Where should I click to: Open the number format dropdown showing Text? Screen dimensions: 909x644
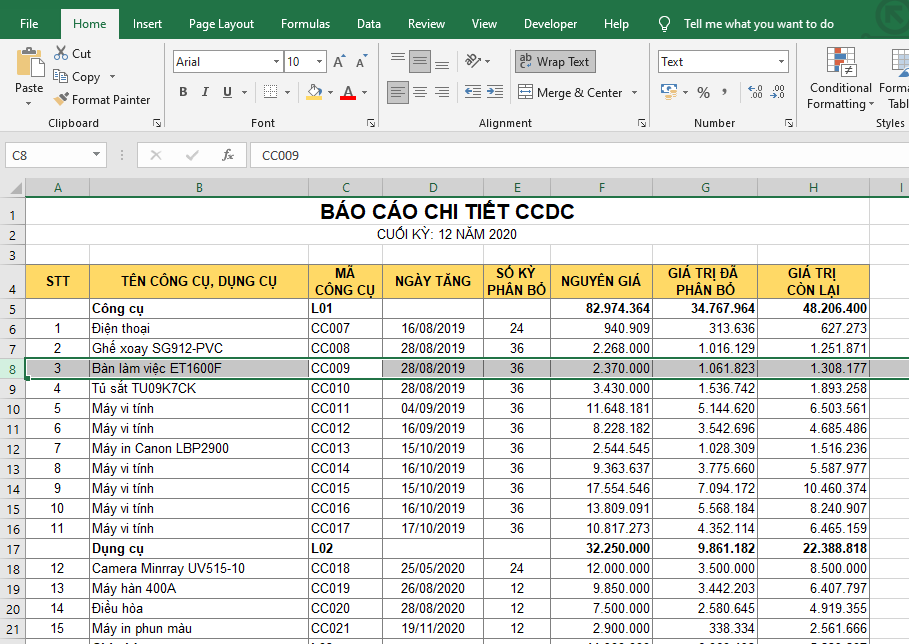click(781, 62)
